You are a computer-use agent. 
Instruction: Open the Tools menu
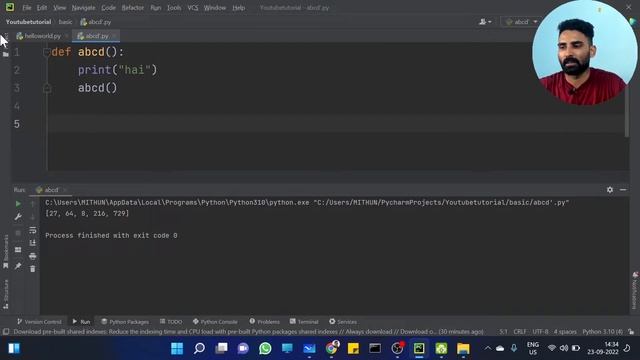(x=174, y=8)
